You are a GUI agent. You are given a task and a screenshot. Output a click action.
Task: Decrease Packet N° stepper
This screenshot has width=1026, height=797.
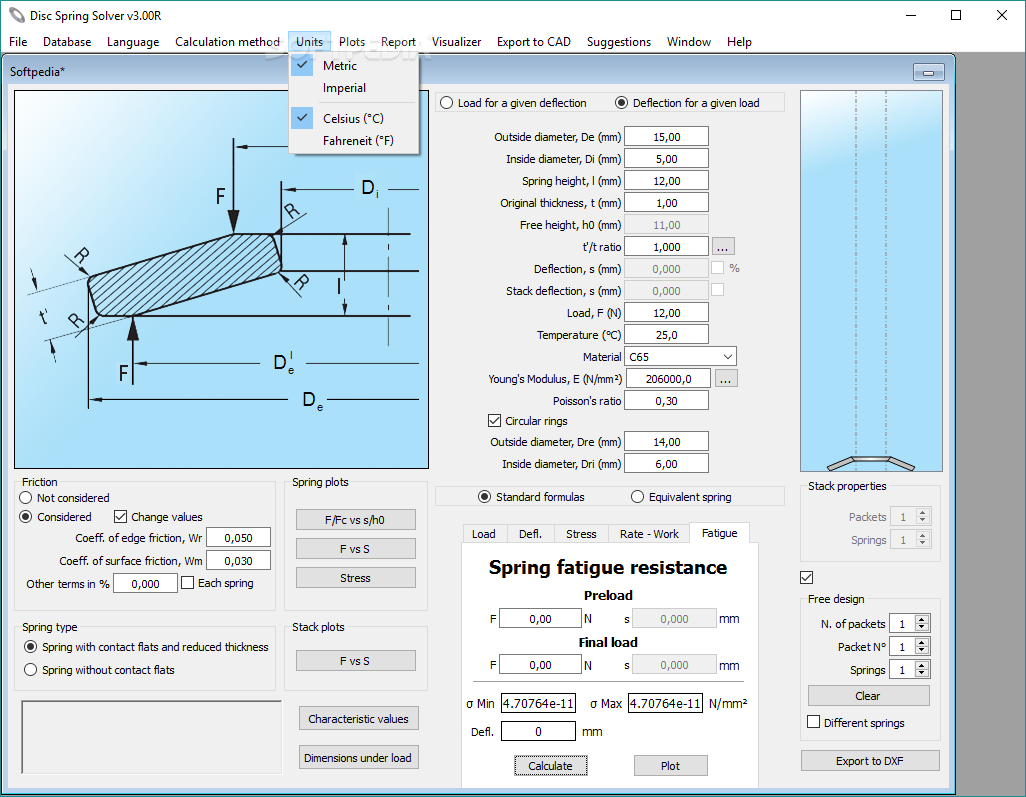coord(922,651)
